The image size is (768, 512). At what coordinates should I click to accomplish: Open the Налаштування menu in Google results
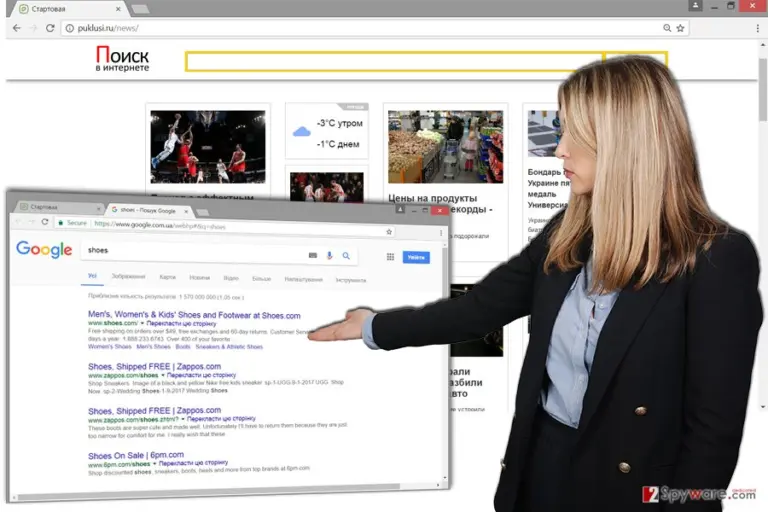tap(303, 279)
